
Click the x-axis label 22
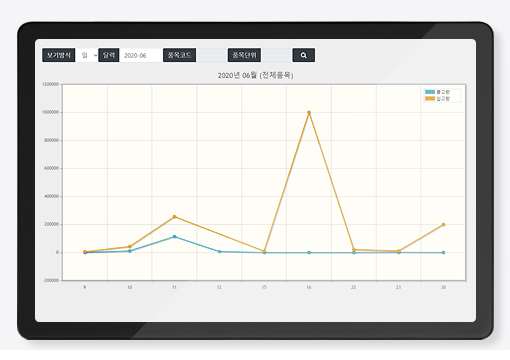click(354, 287)
